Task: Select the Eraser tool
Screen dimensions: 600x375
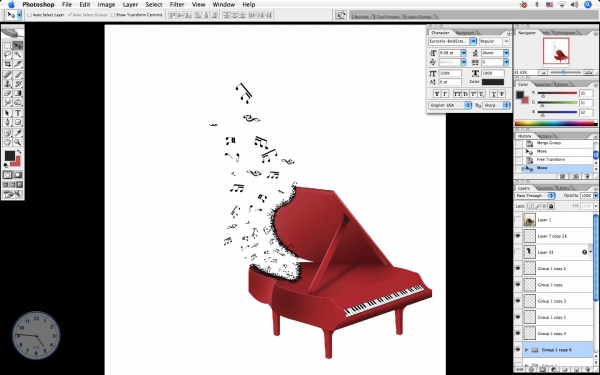Action: click(x=7, y=93)
